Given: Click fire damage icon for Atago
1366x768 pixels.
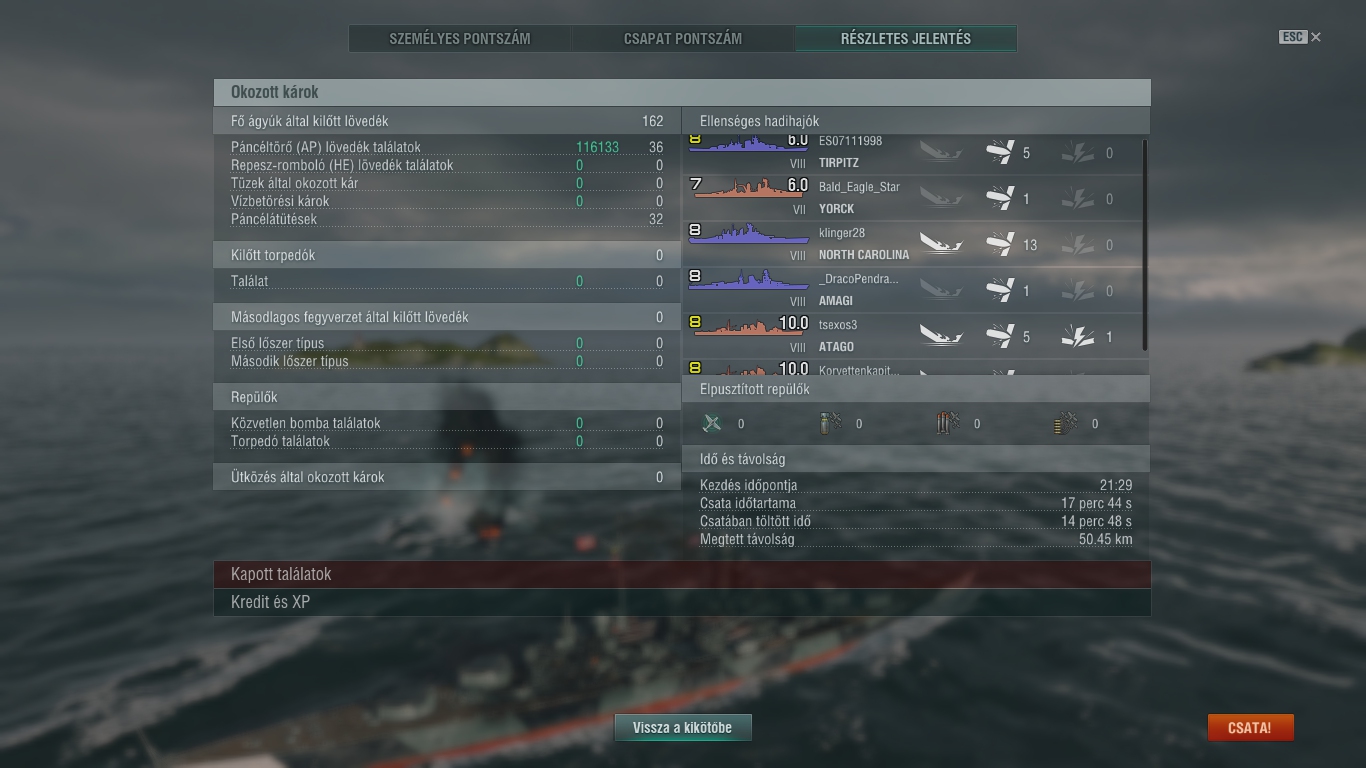Looking at the screenshot, I should 1077,336.
